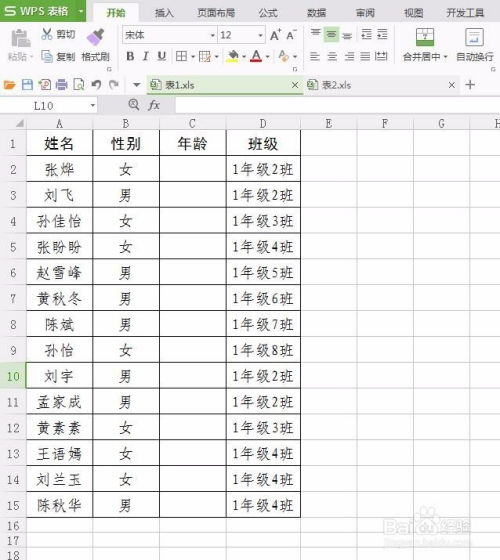Viewport: 500px width, 560px height.
Task: Open fill color dropdown arrow
Action: pos(244,56)
